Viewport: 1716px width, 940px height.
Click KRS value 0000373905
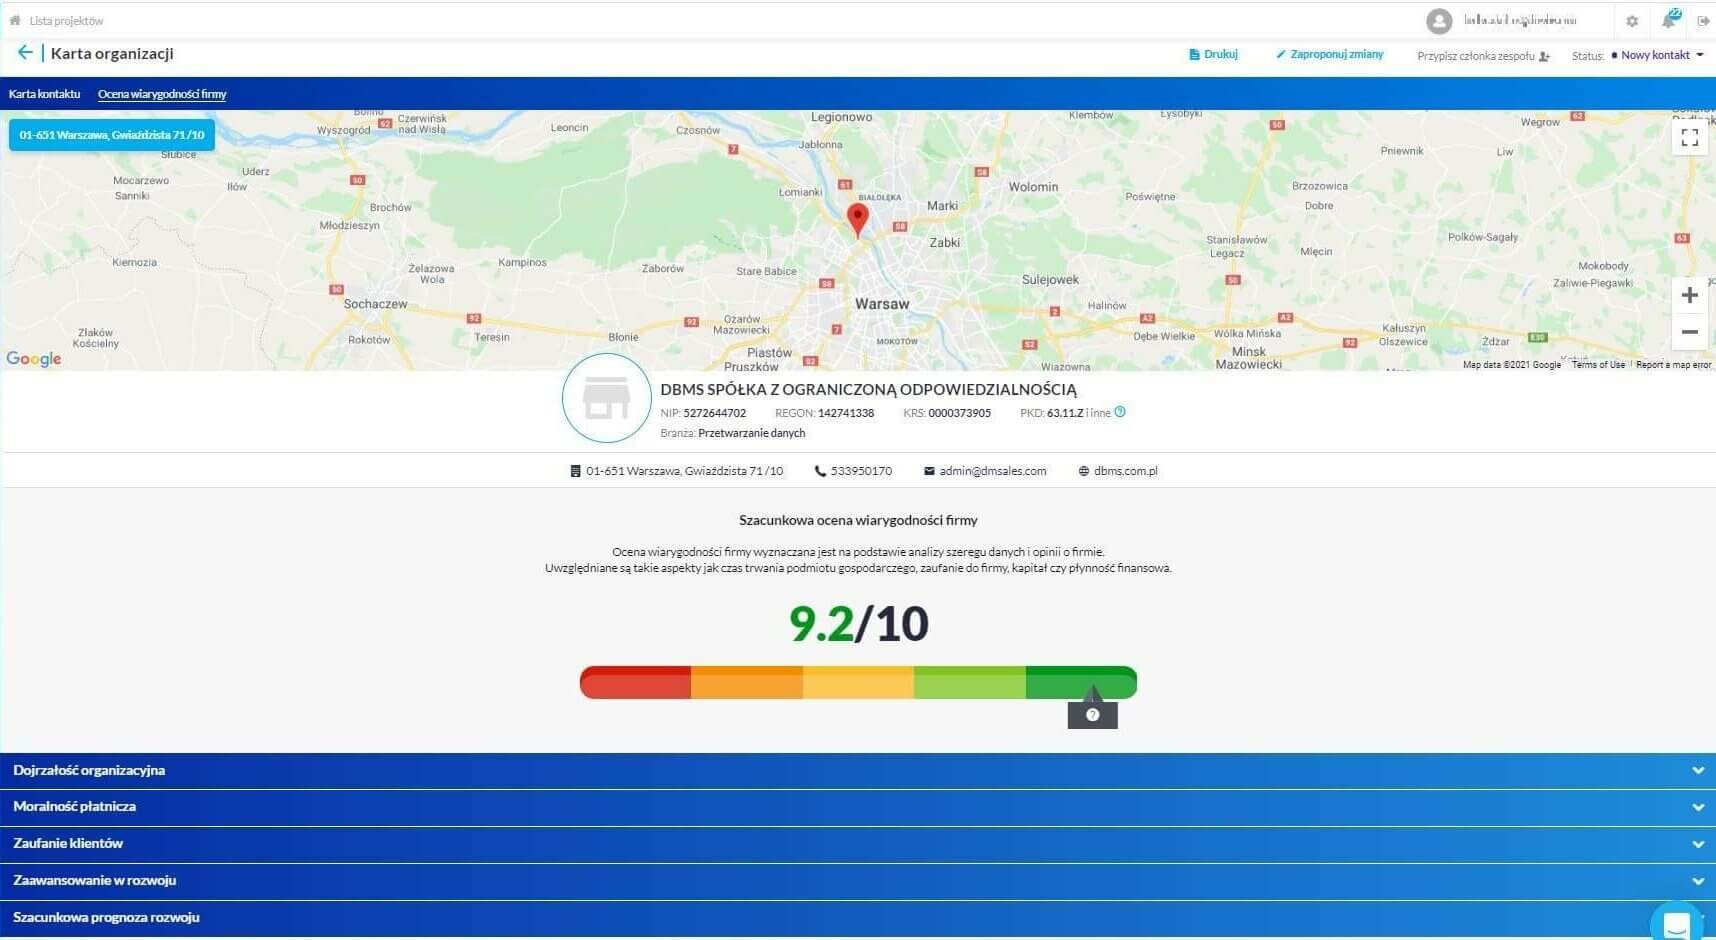959,413
